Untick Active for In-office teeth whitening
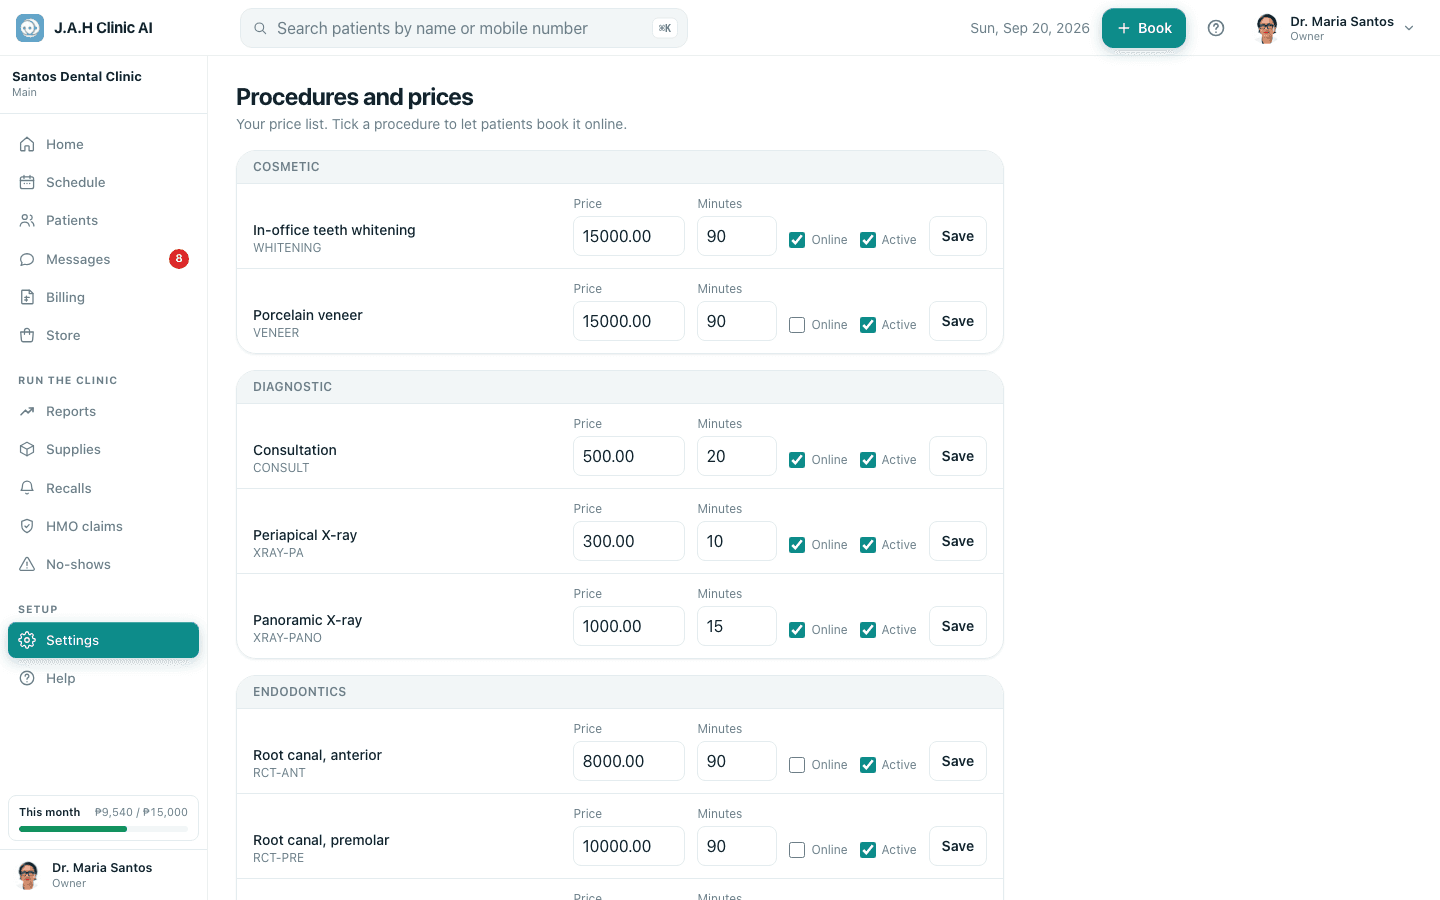 pyautogui.click(x=868, y=240)
